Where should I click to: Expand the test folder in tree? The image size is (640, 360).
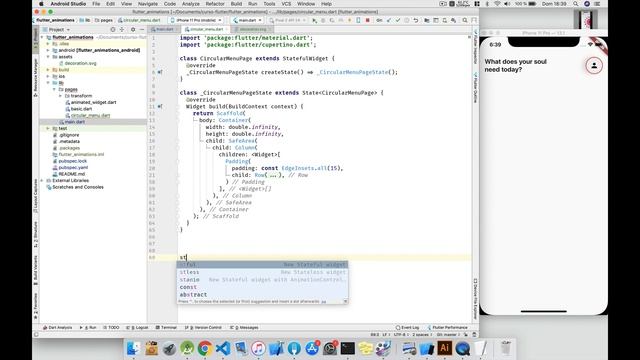[48, 128]
